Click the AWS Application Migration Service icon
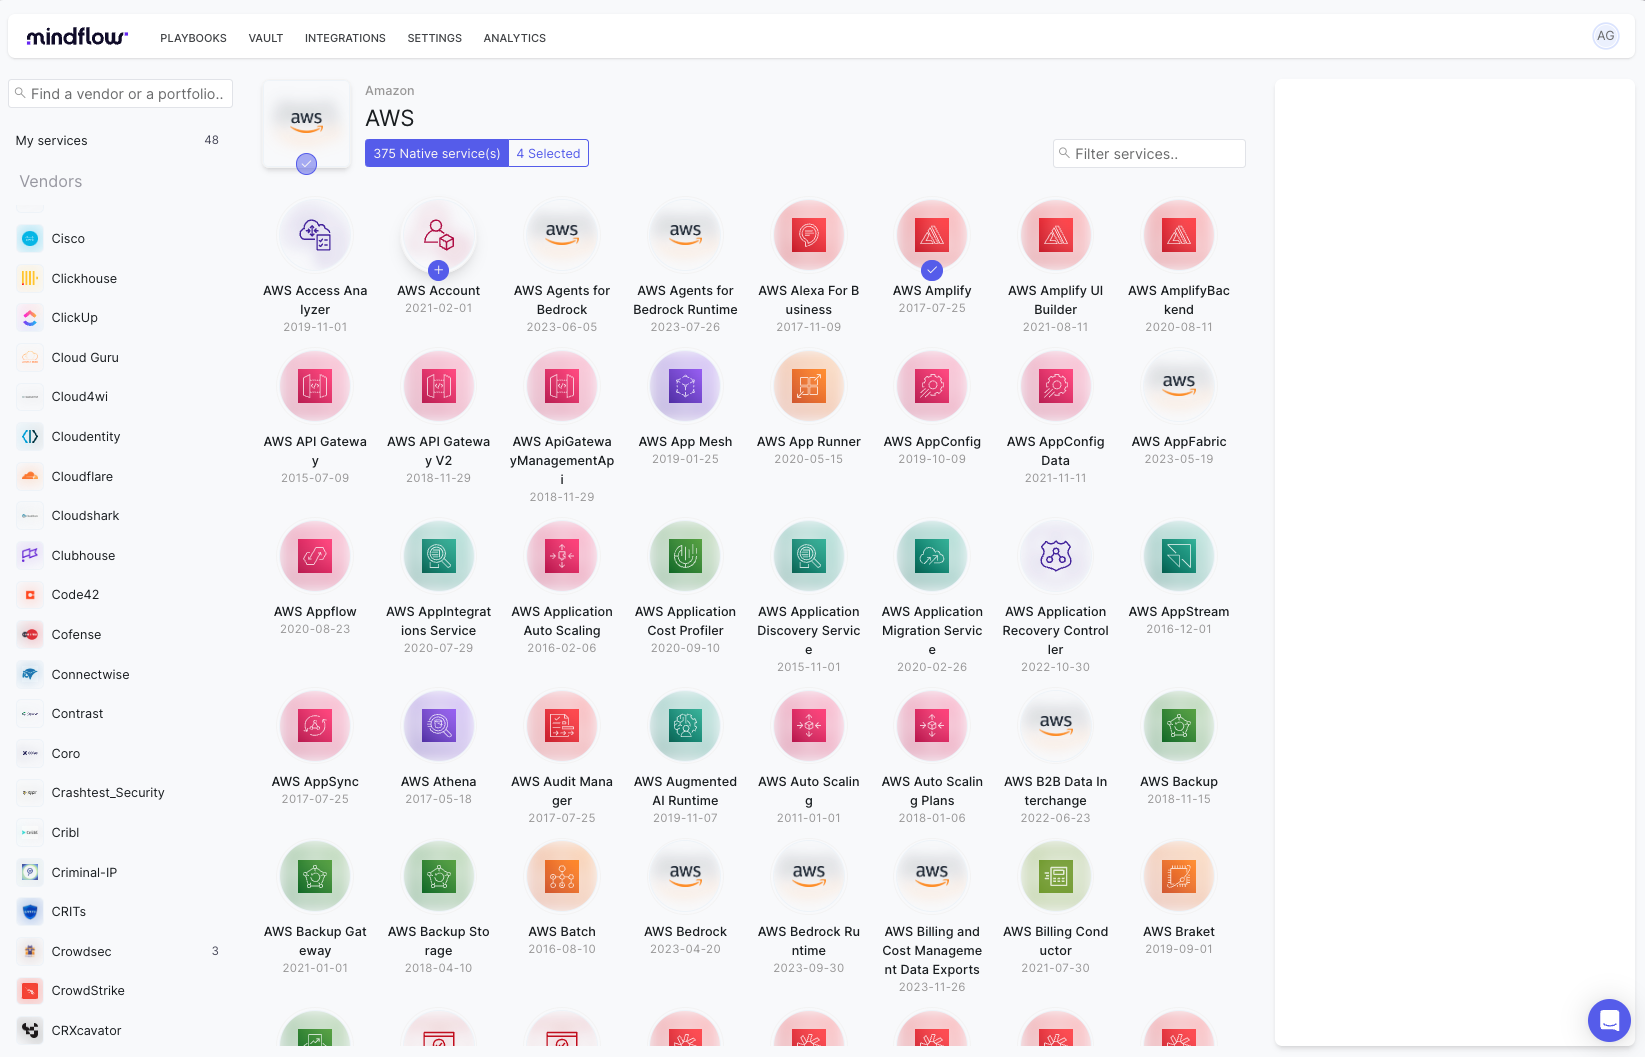Screen dimensions: 1645x1057 pyautogui.click(x=932, y=556)
